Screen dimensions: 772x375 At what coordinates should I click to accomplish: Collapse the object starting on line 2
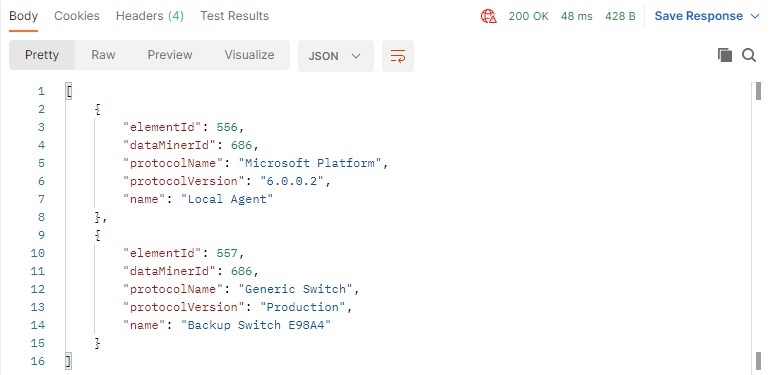(98, 109)
